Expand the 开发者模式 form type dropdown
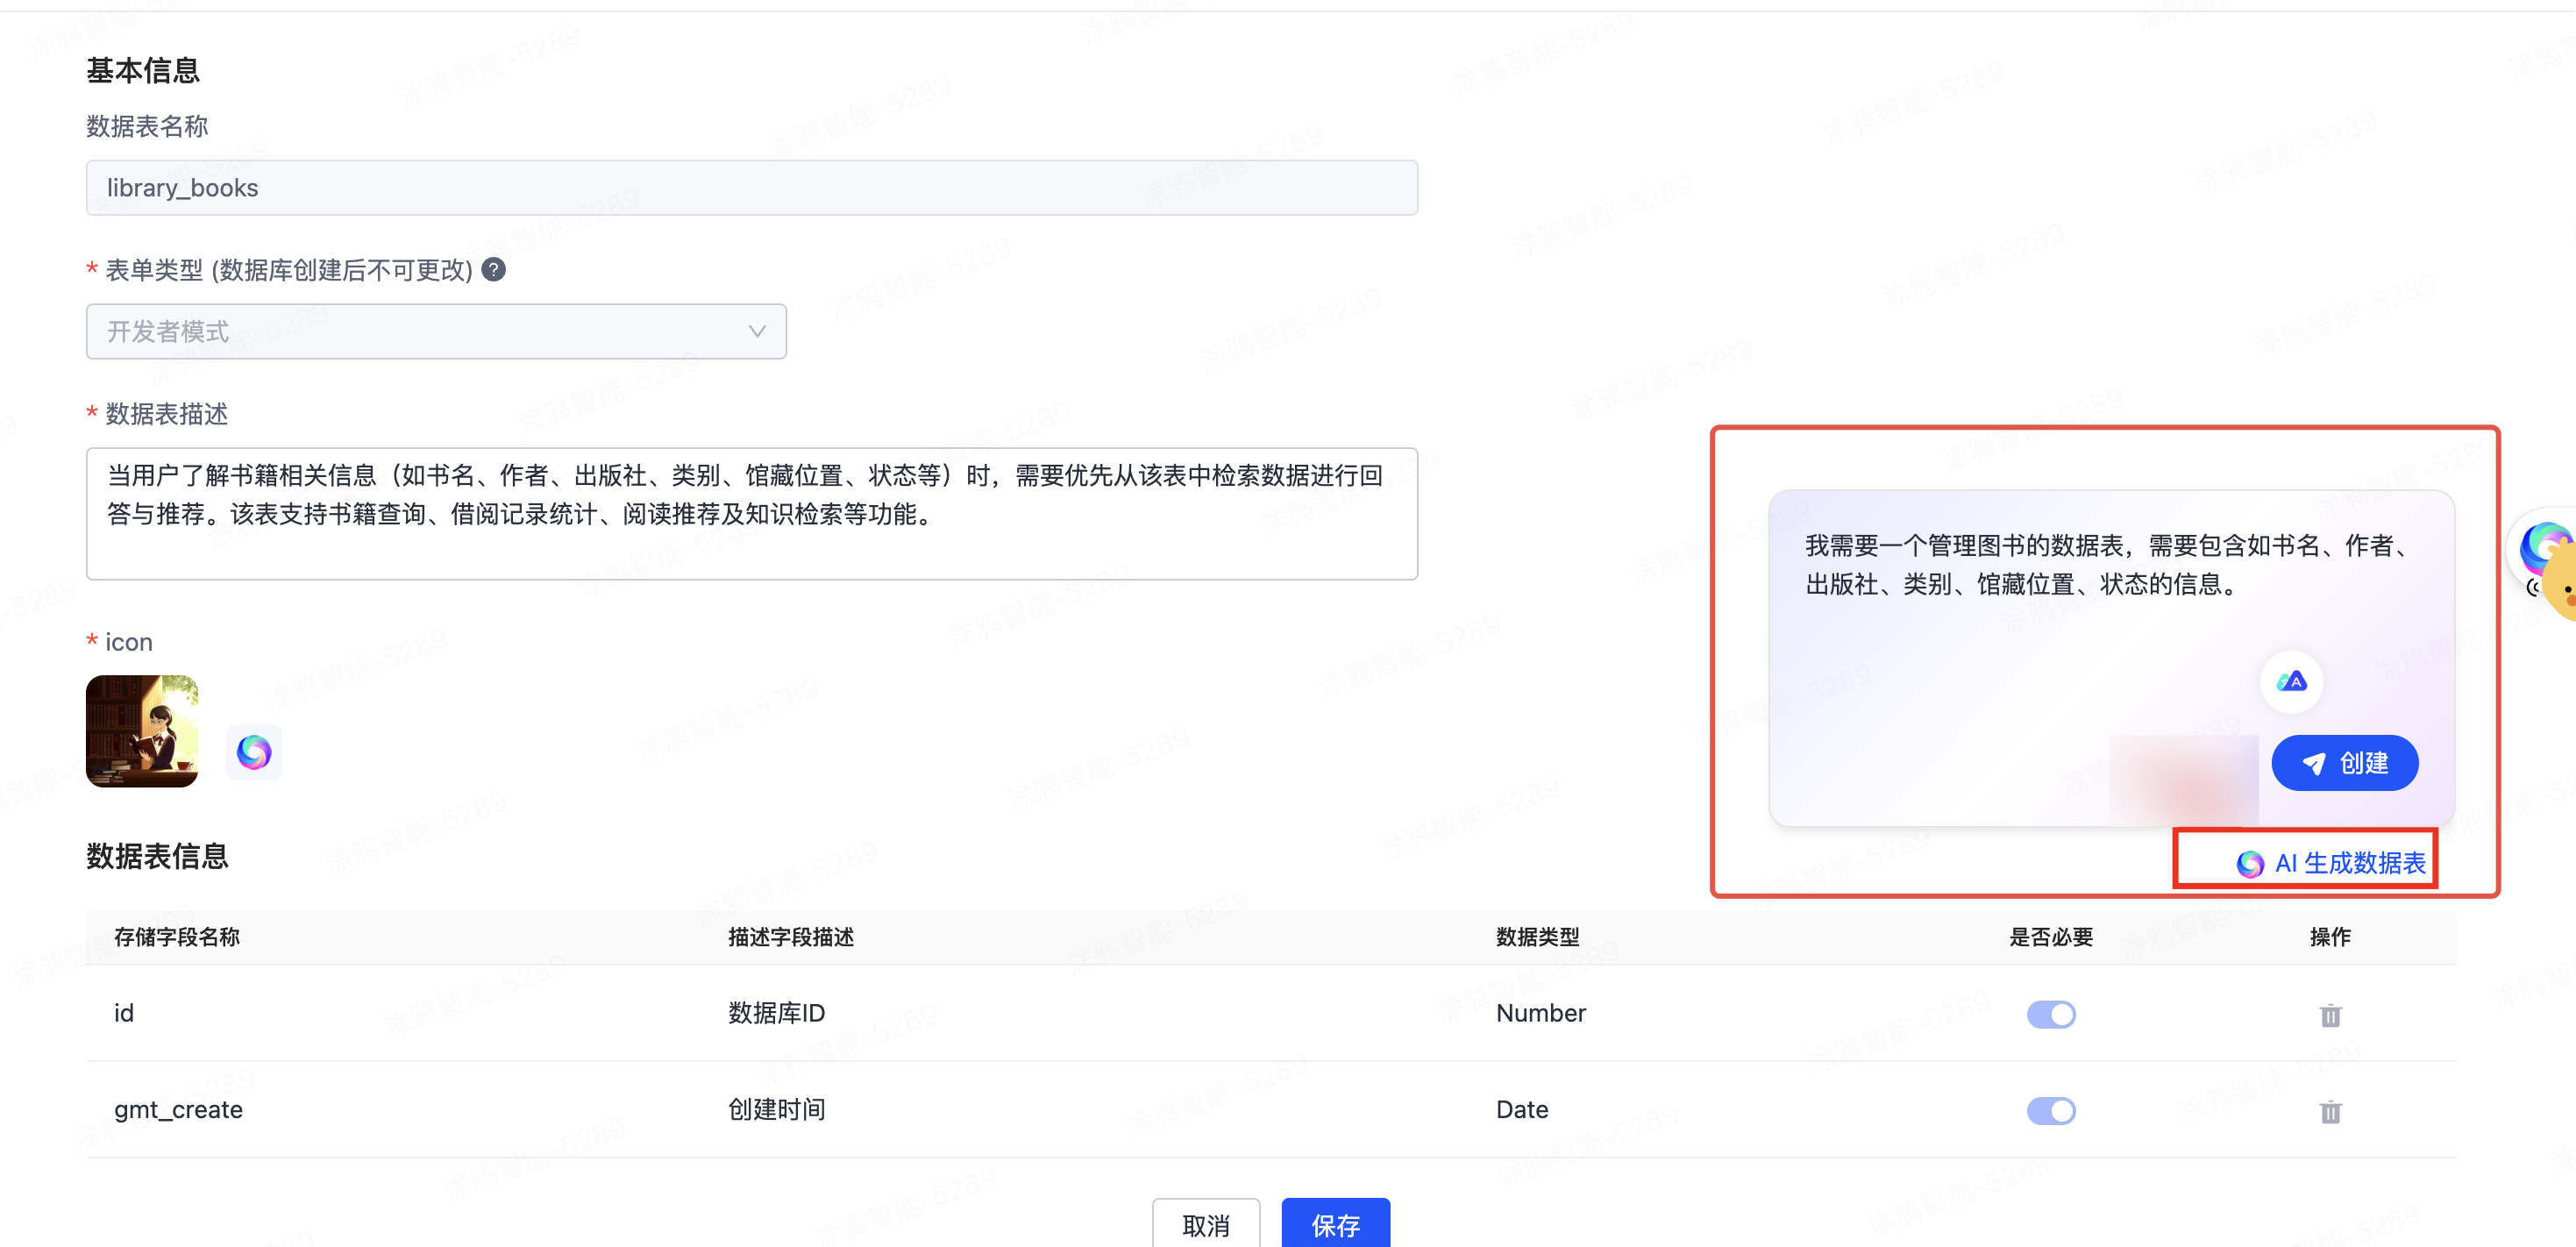This screenshot has height=1247, width=2576. (436, 331)
